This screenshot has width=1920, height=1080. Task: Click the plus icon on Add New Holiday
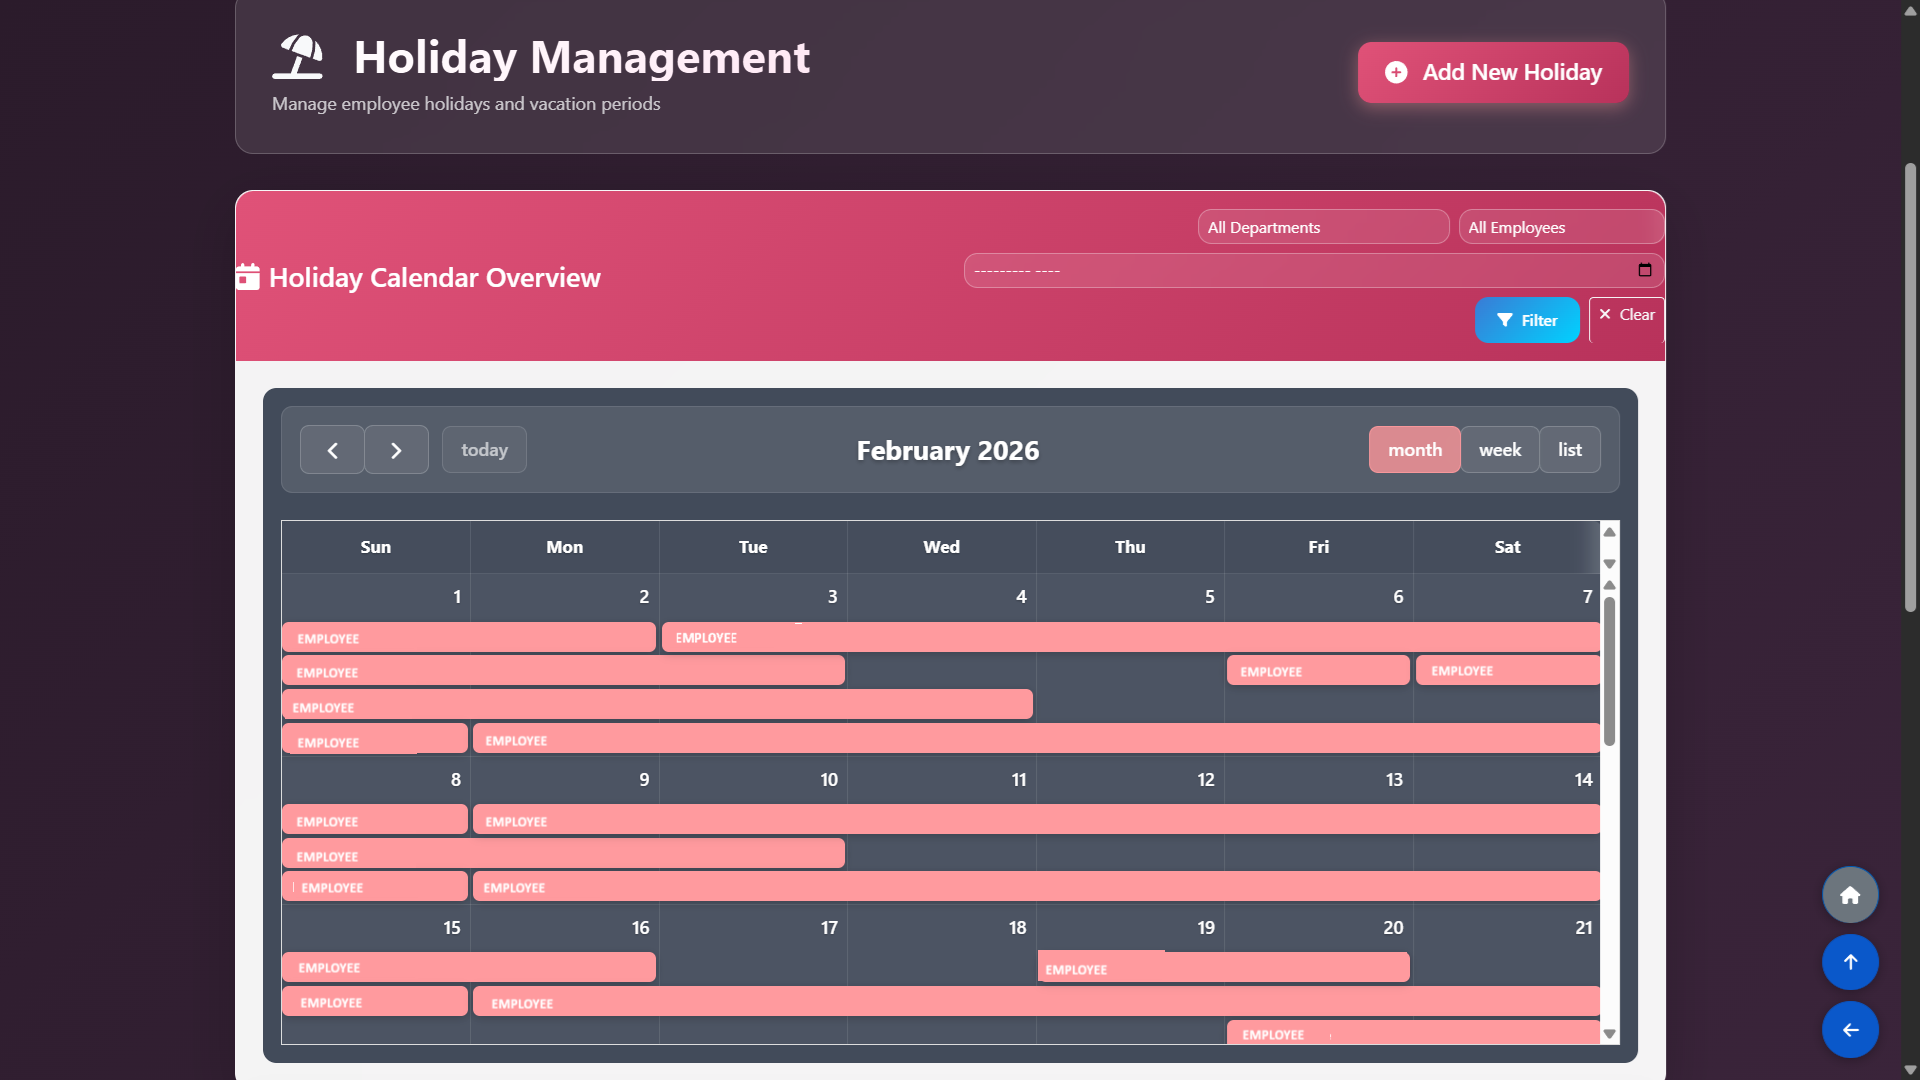click(1397, 72)
